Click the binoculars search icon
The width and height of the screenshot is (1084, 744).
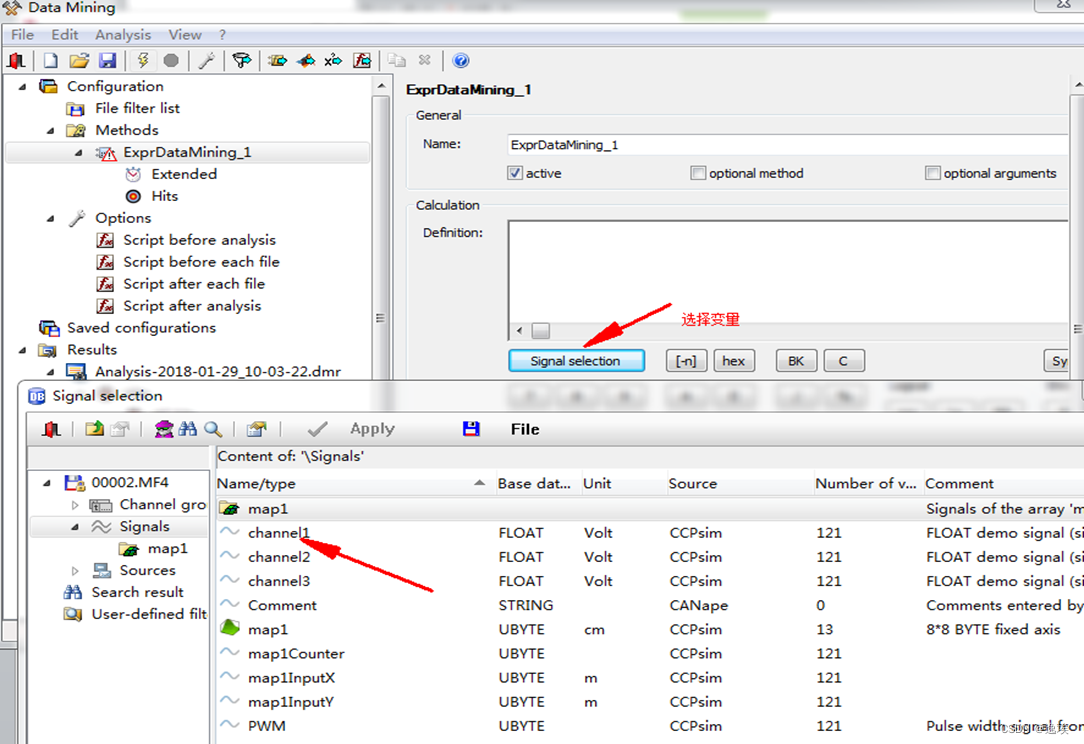(187, 429)
